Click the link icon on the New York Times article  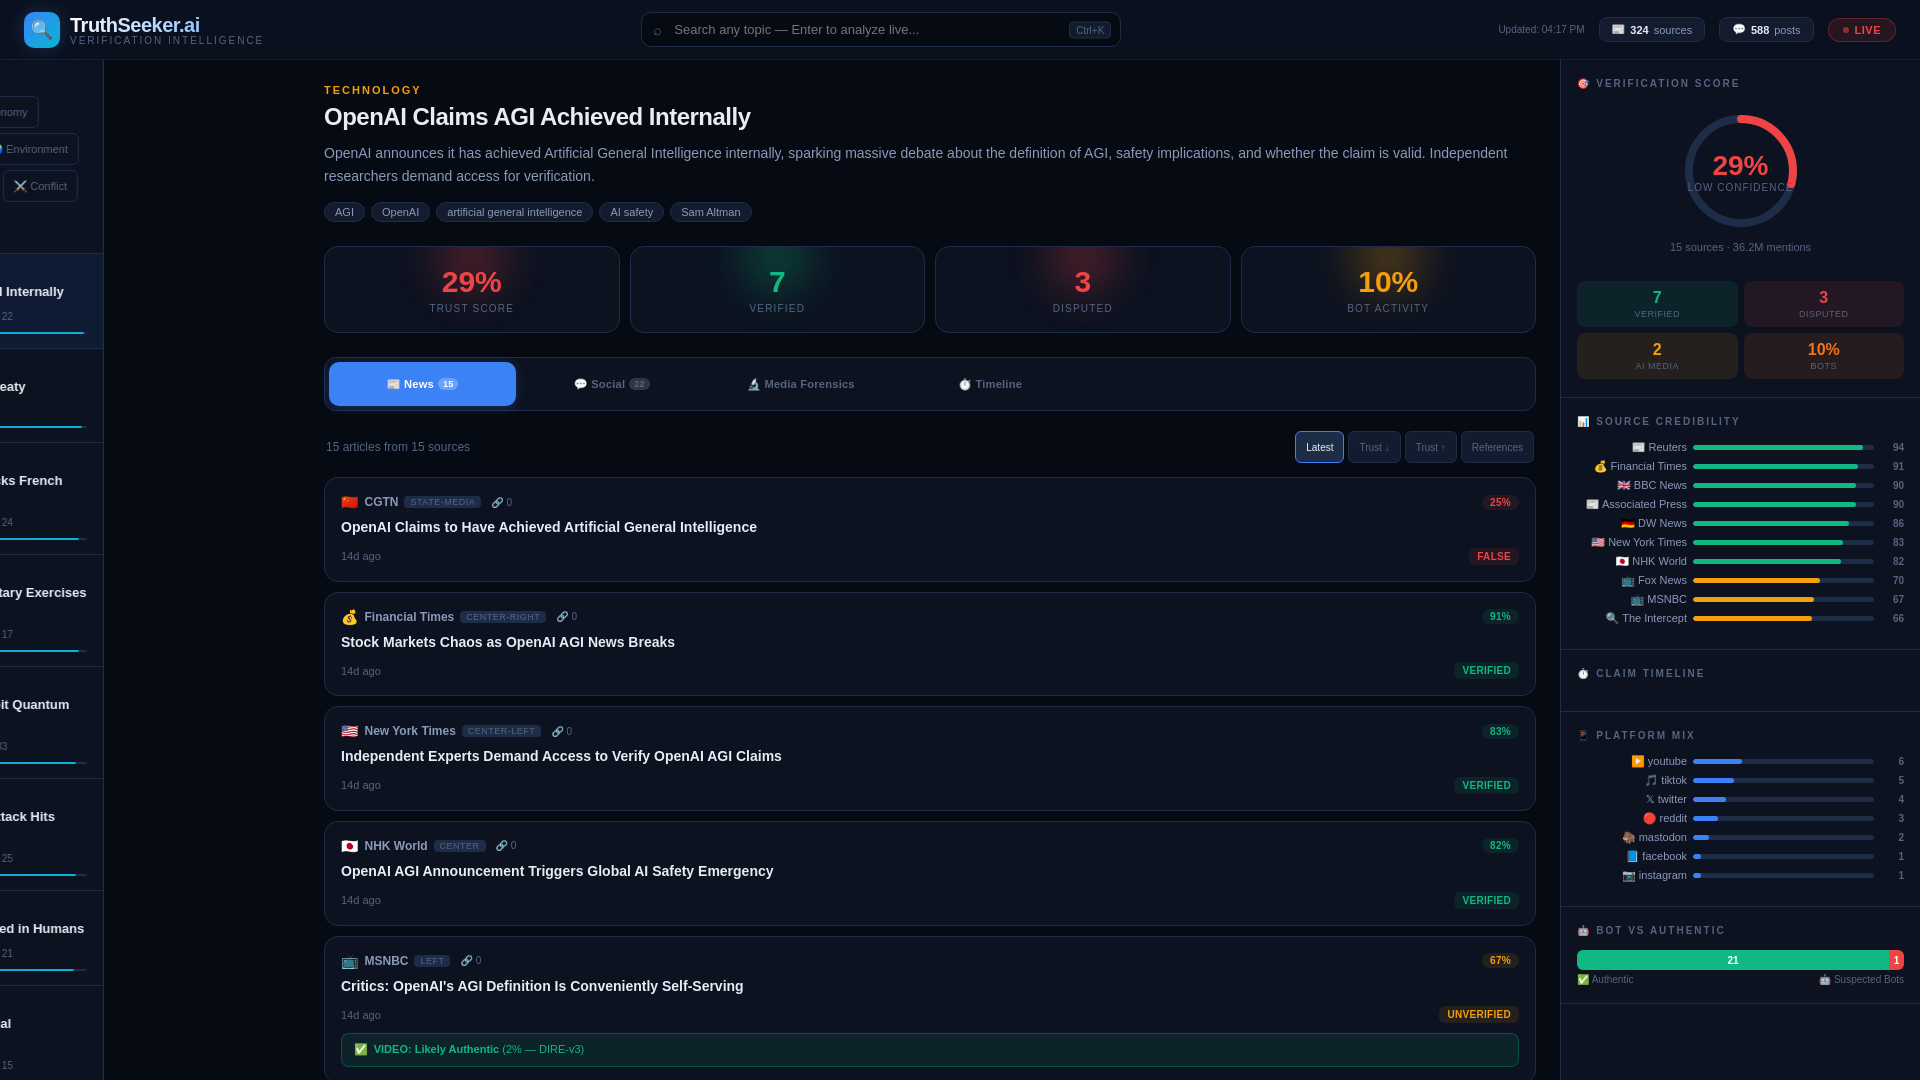click(557, 732)
